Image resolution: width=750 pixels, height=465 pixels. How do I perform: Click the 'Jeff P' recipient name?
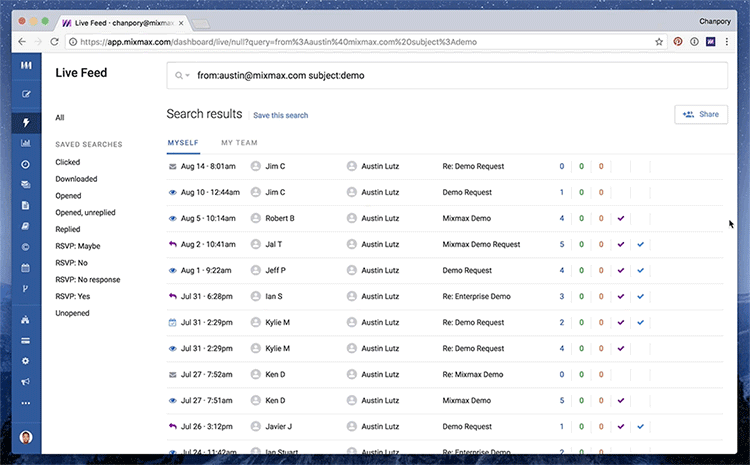pyautogui.click(x=276, y=270)
